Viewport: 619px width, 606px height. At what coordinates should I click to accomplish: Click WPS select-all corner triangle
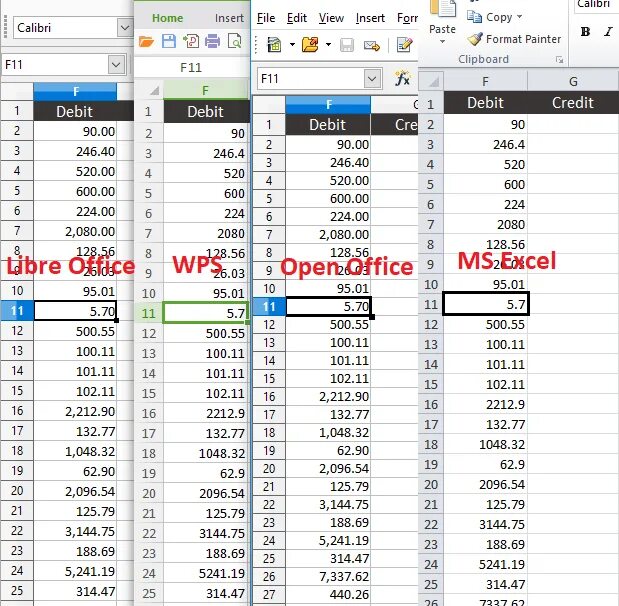pyautogui.click(x=154, y=91)
